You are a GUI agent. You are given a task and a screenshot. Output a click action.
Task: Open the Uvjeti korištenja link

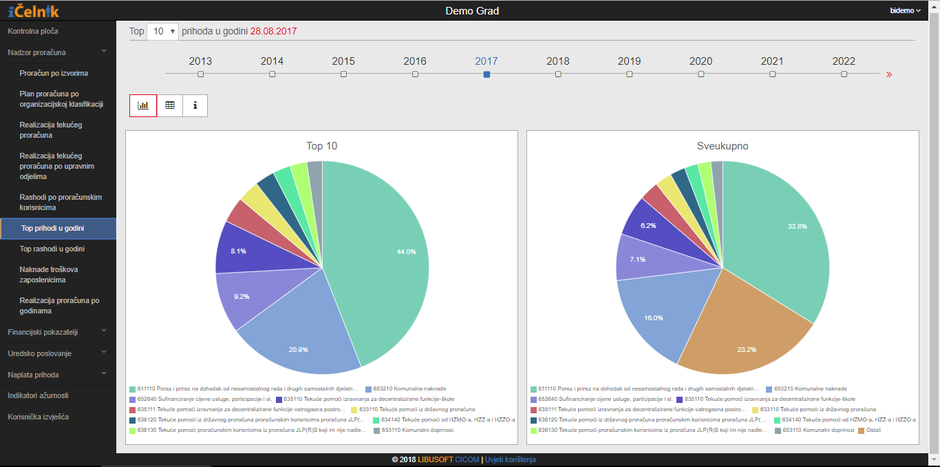pyautogui.click(x=510, y=459)
